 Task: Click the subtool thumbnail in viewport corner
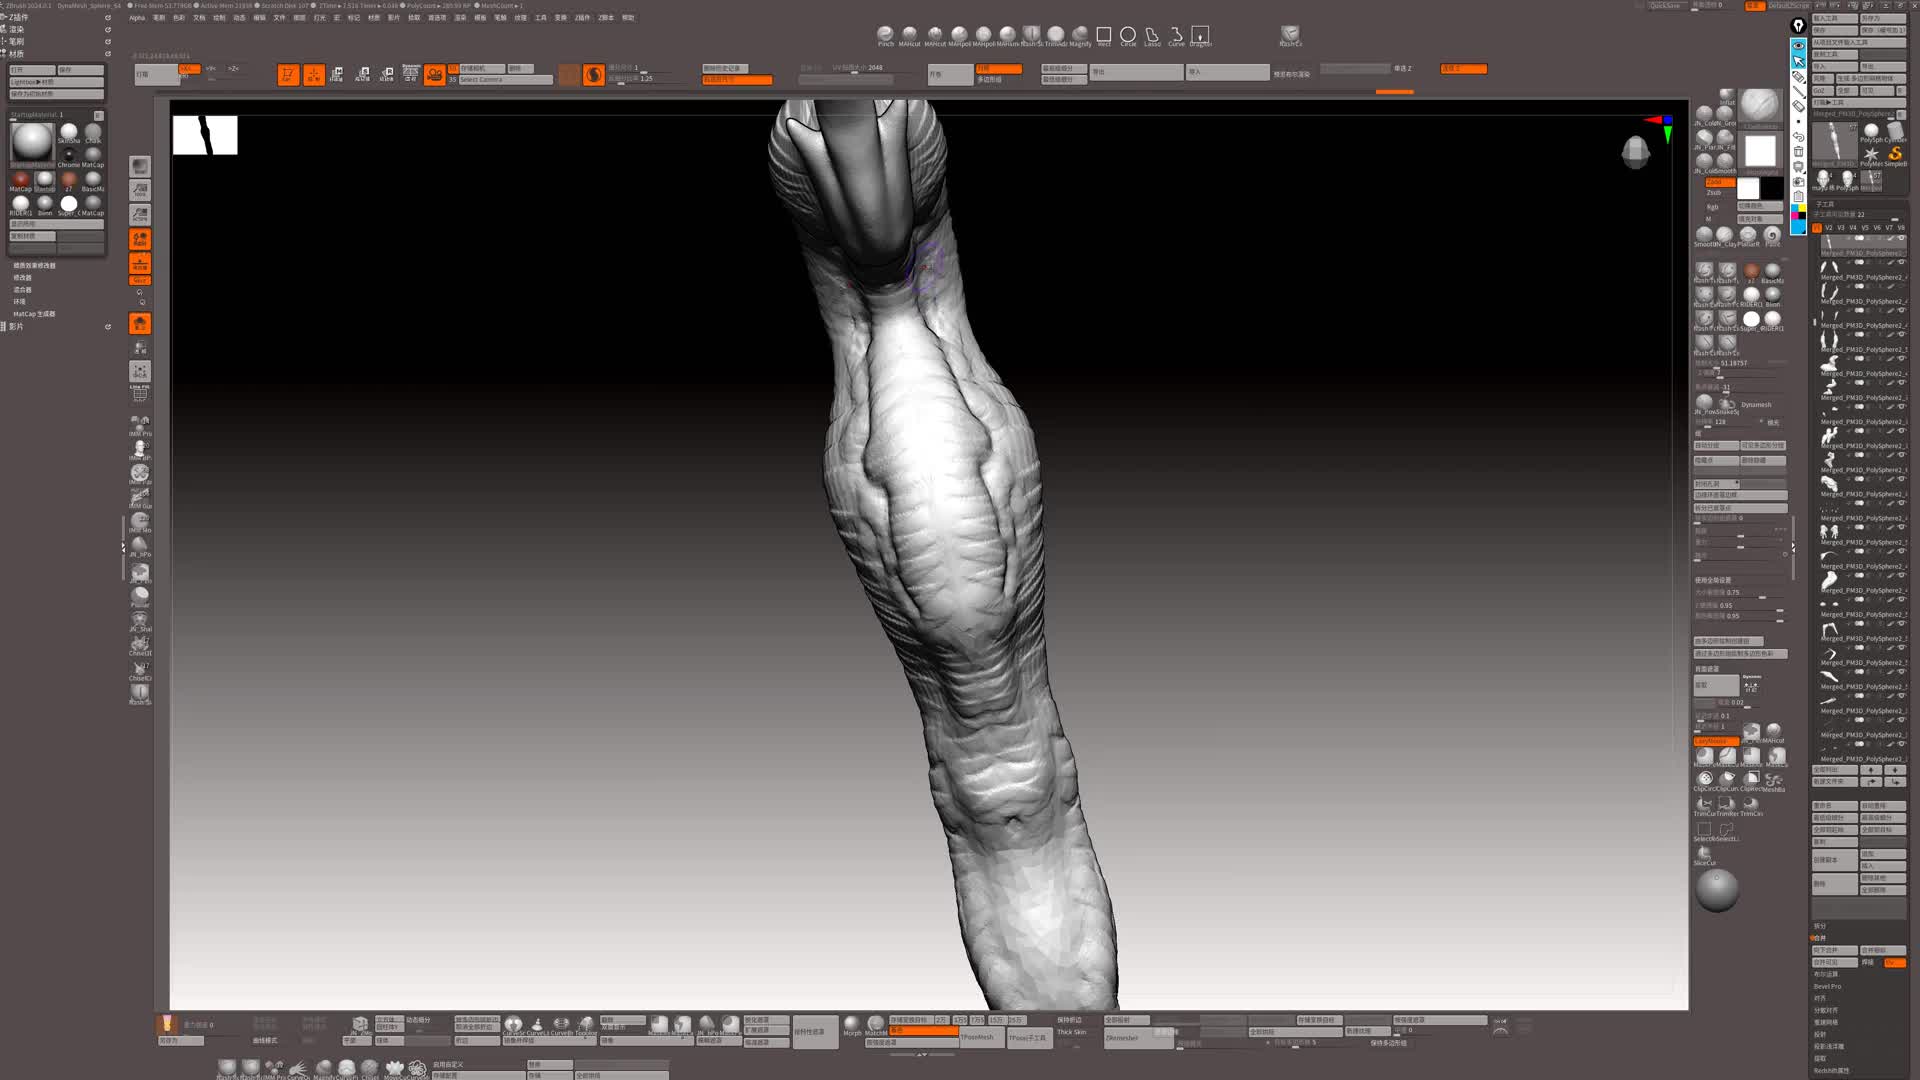tap(205, 135)
